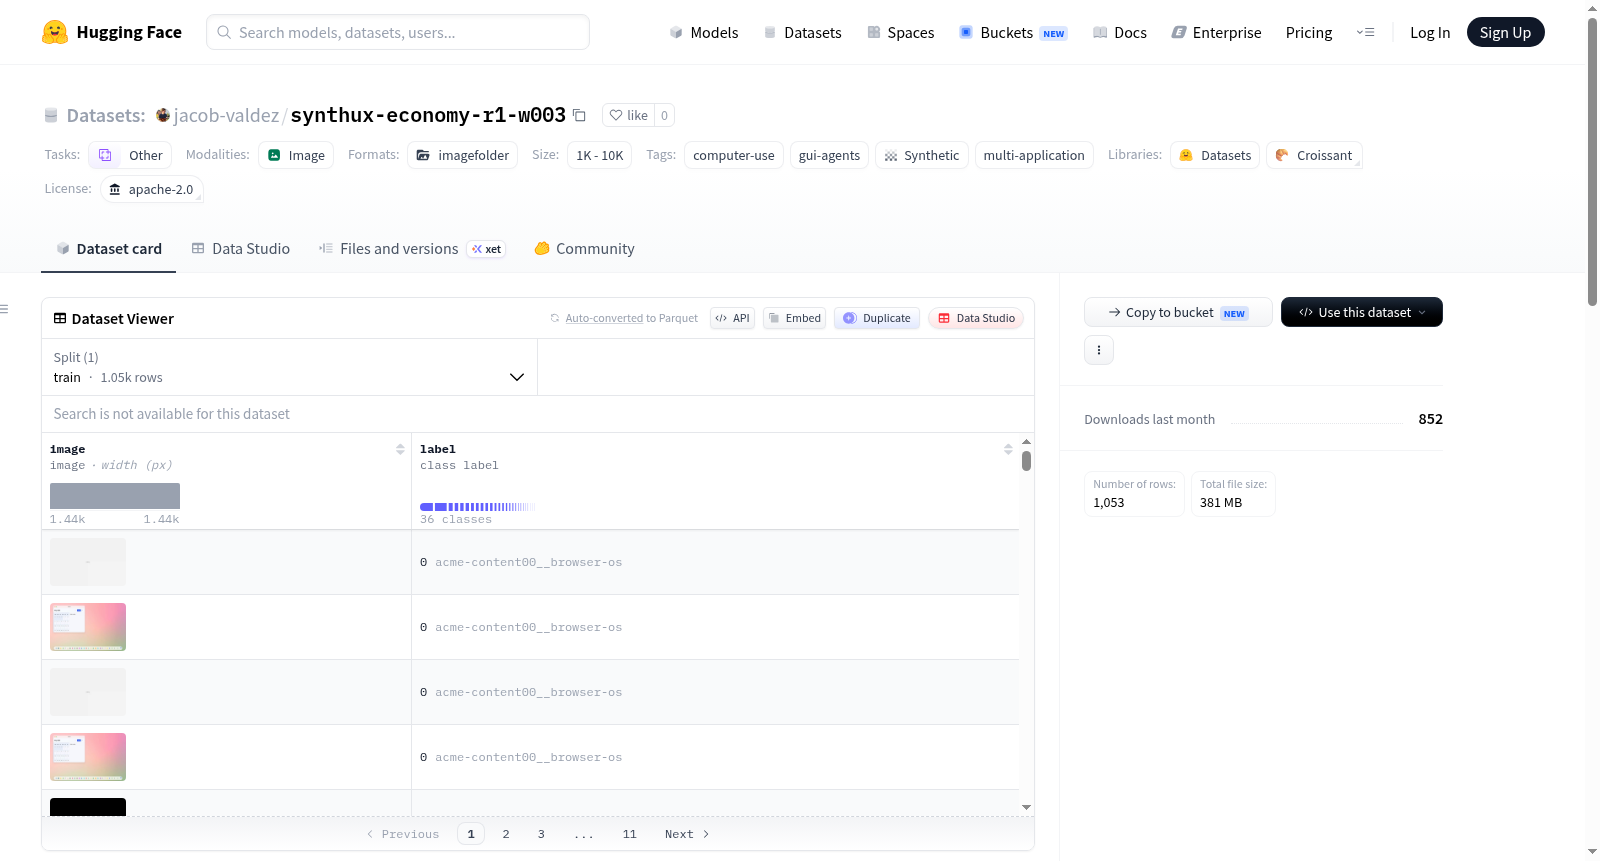This screenshot has height=861, width=1600.
Task: Click the image width histogram bar
Action: coord(115,496)
